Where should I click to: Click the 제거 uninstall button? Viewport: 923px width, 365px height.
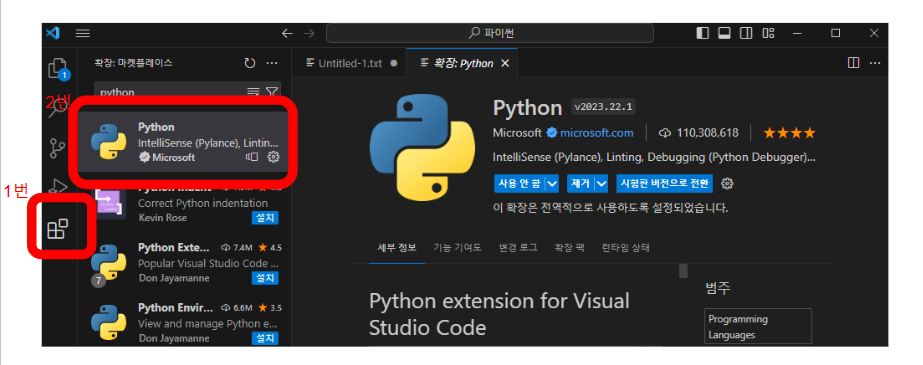[x=581, y=184]
